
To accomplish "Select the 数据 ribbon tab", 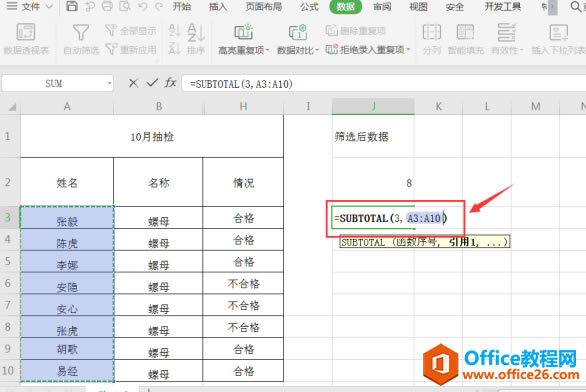I will (x=346, y=7).
